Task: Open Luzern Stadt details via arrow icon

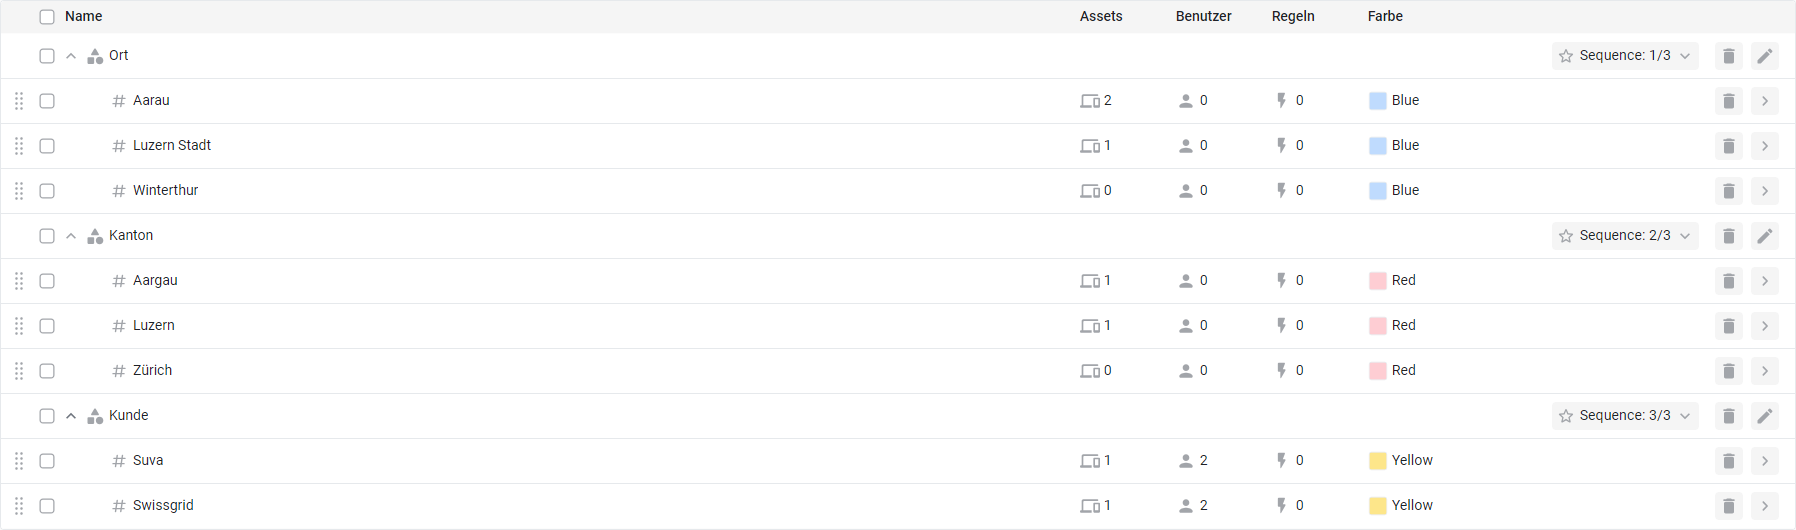Action: [1764, 146]
